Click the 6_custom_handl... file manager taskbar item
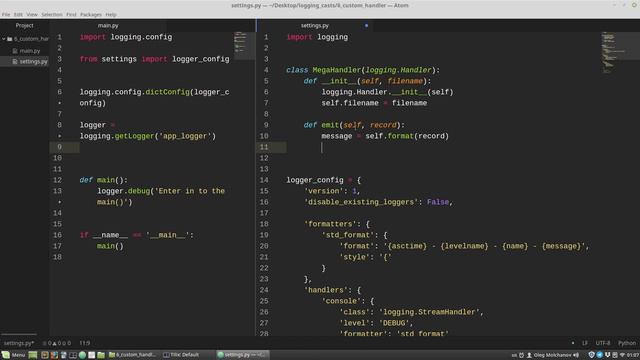 (132, 355)
